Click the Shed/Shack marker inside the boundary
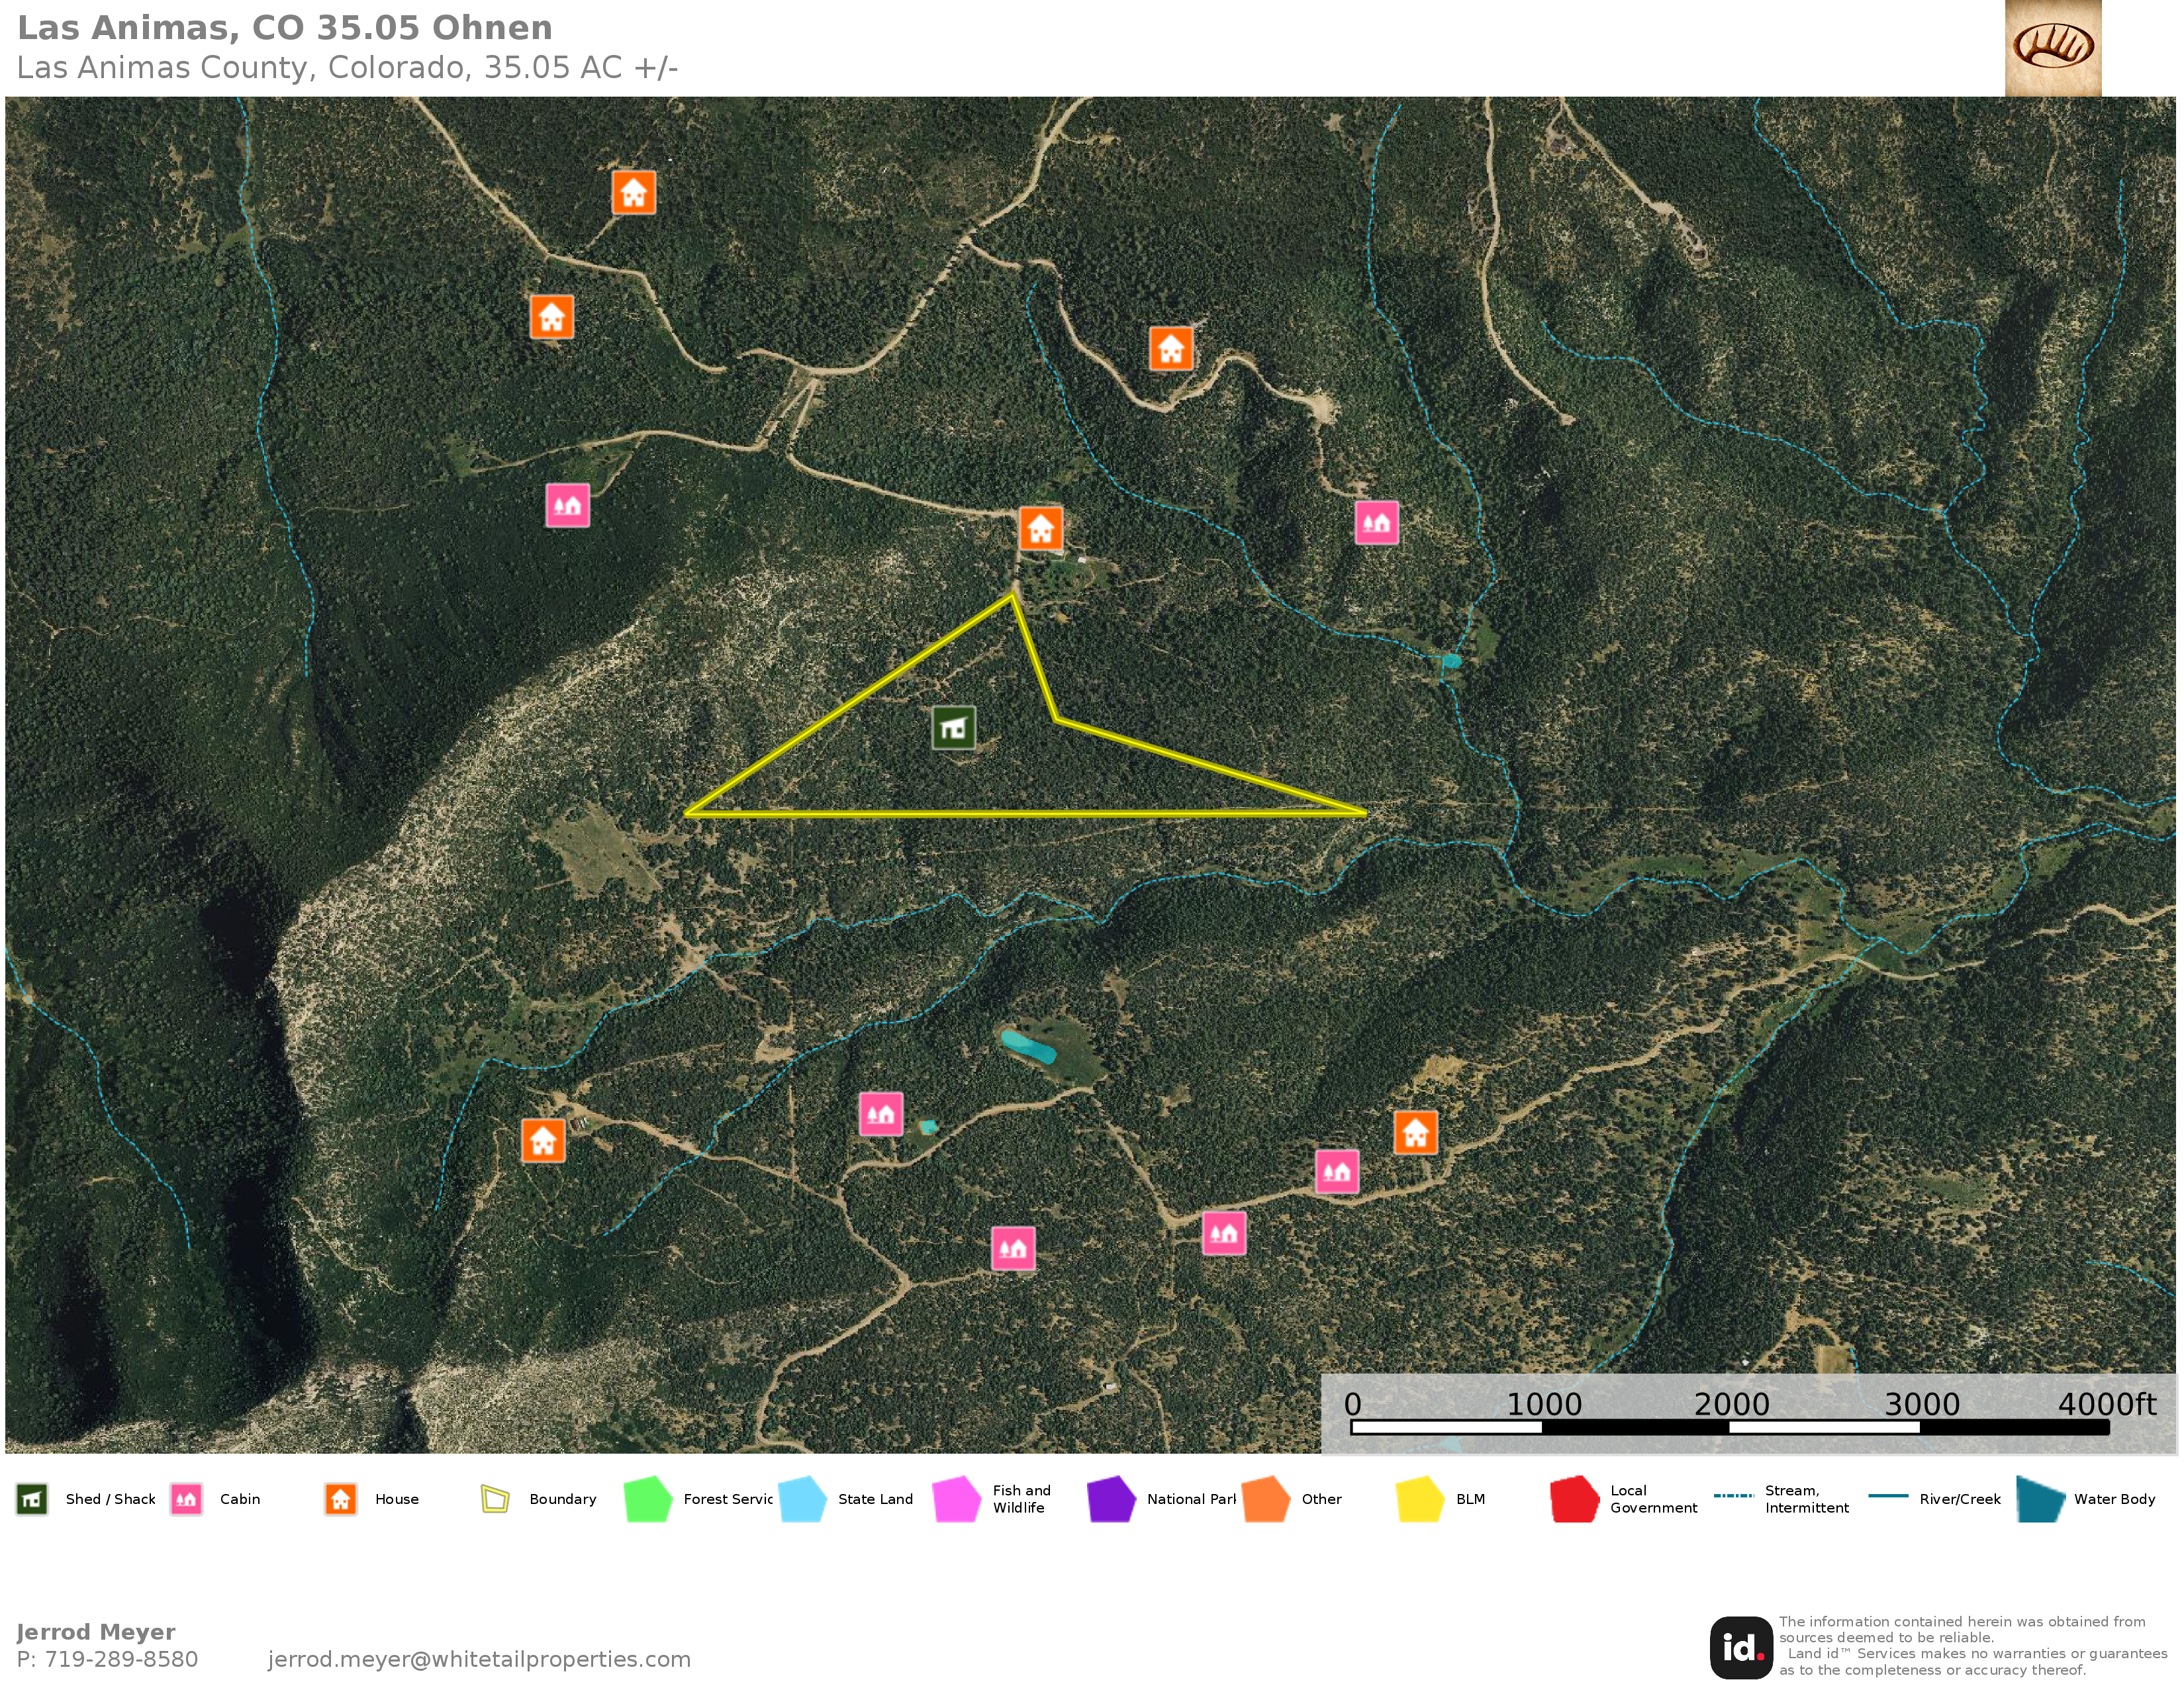The width and height of the screenshot is (2184, 1688). tap(953, 728)
